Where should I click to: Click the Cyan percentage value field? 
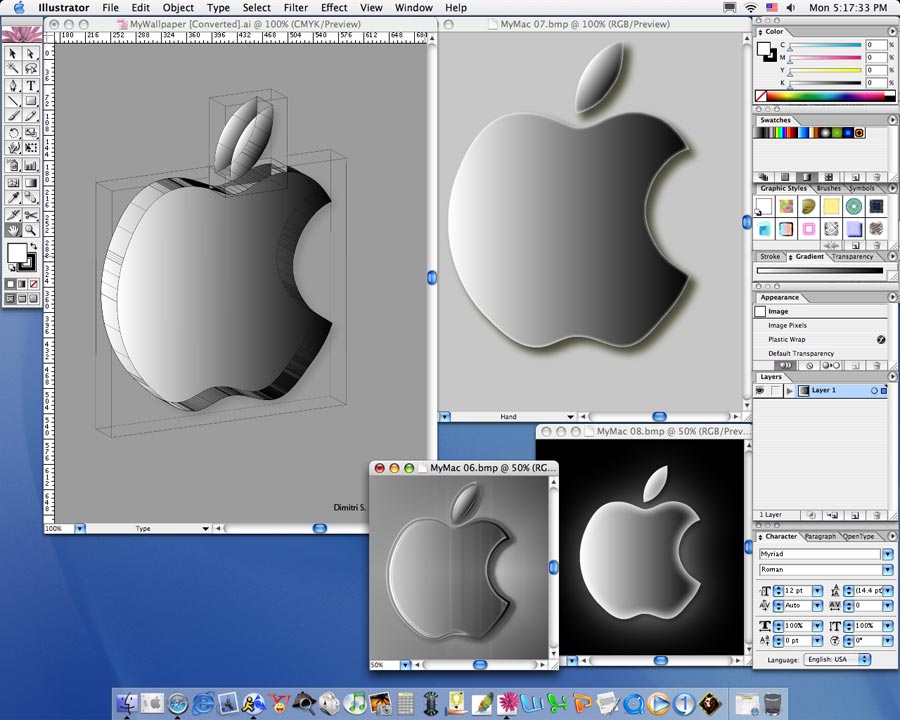(876, 45)
